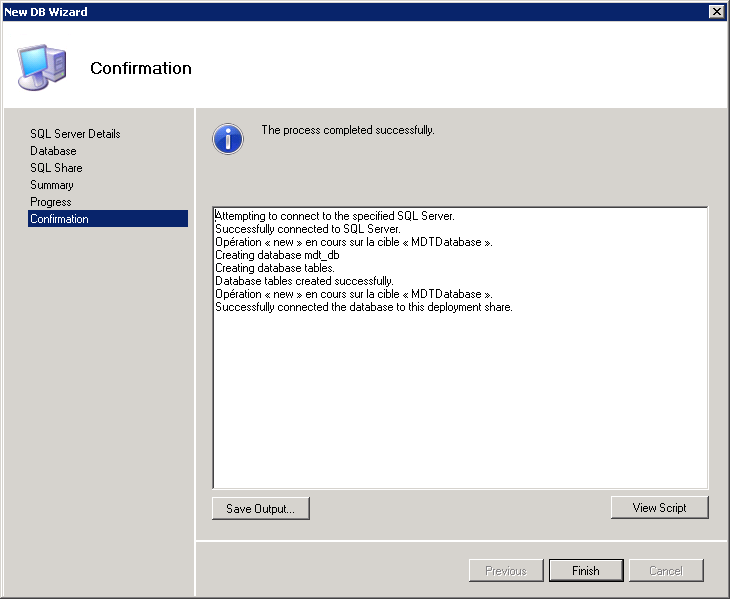Click the disabled Cancel button

[666, 571]
